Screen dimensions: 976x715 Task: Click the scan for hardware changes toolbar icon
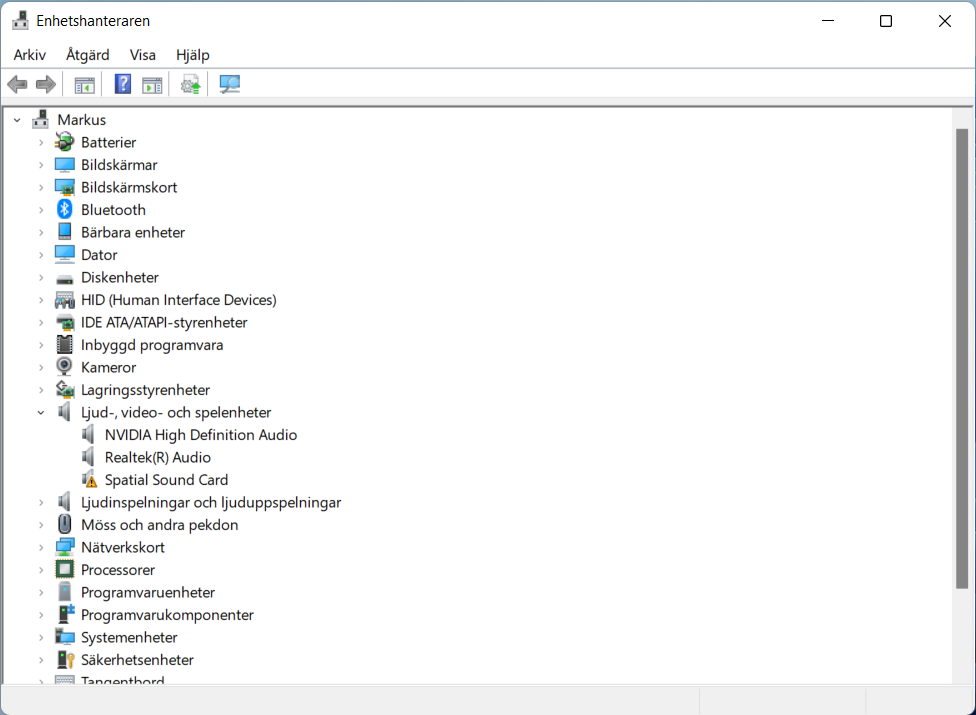point(230,85)
